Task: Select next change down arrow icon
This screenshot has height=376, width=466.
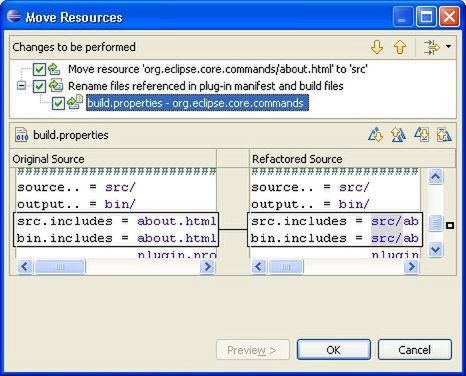Action: tap(377, 47)
